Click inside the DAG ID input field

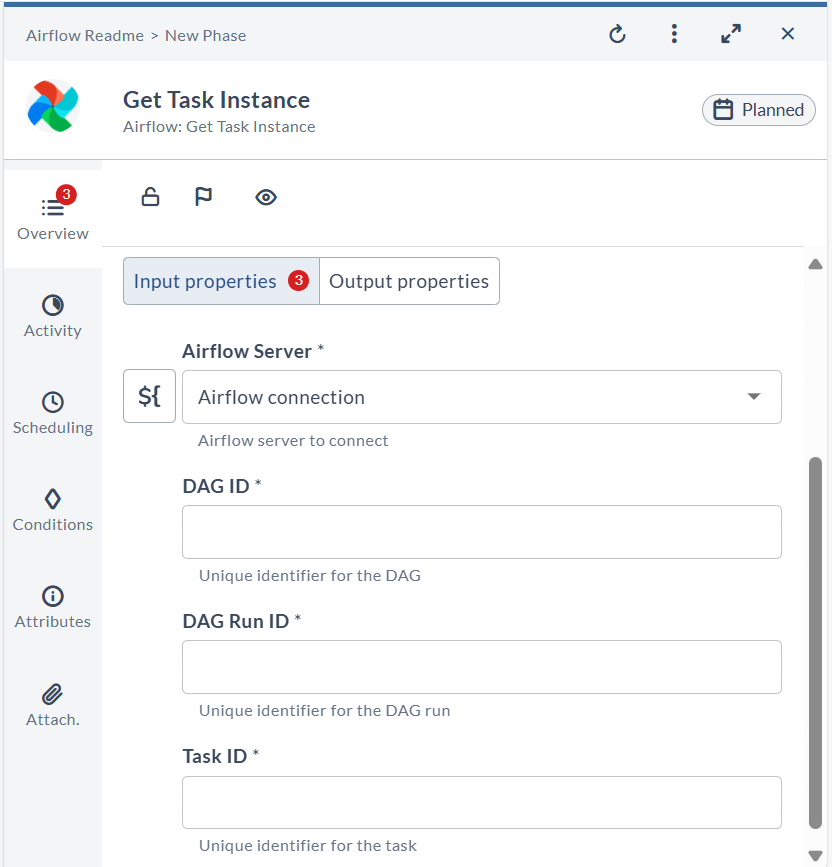[481, 531]
